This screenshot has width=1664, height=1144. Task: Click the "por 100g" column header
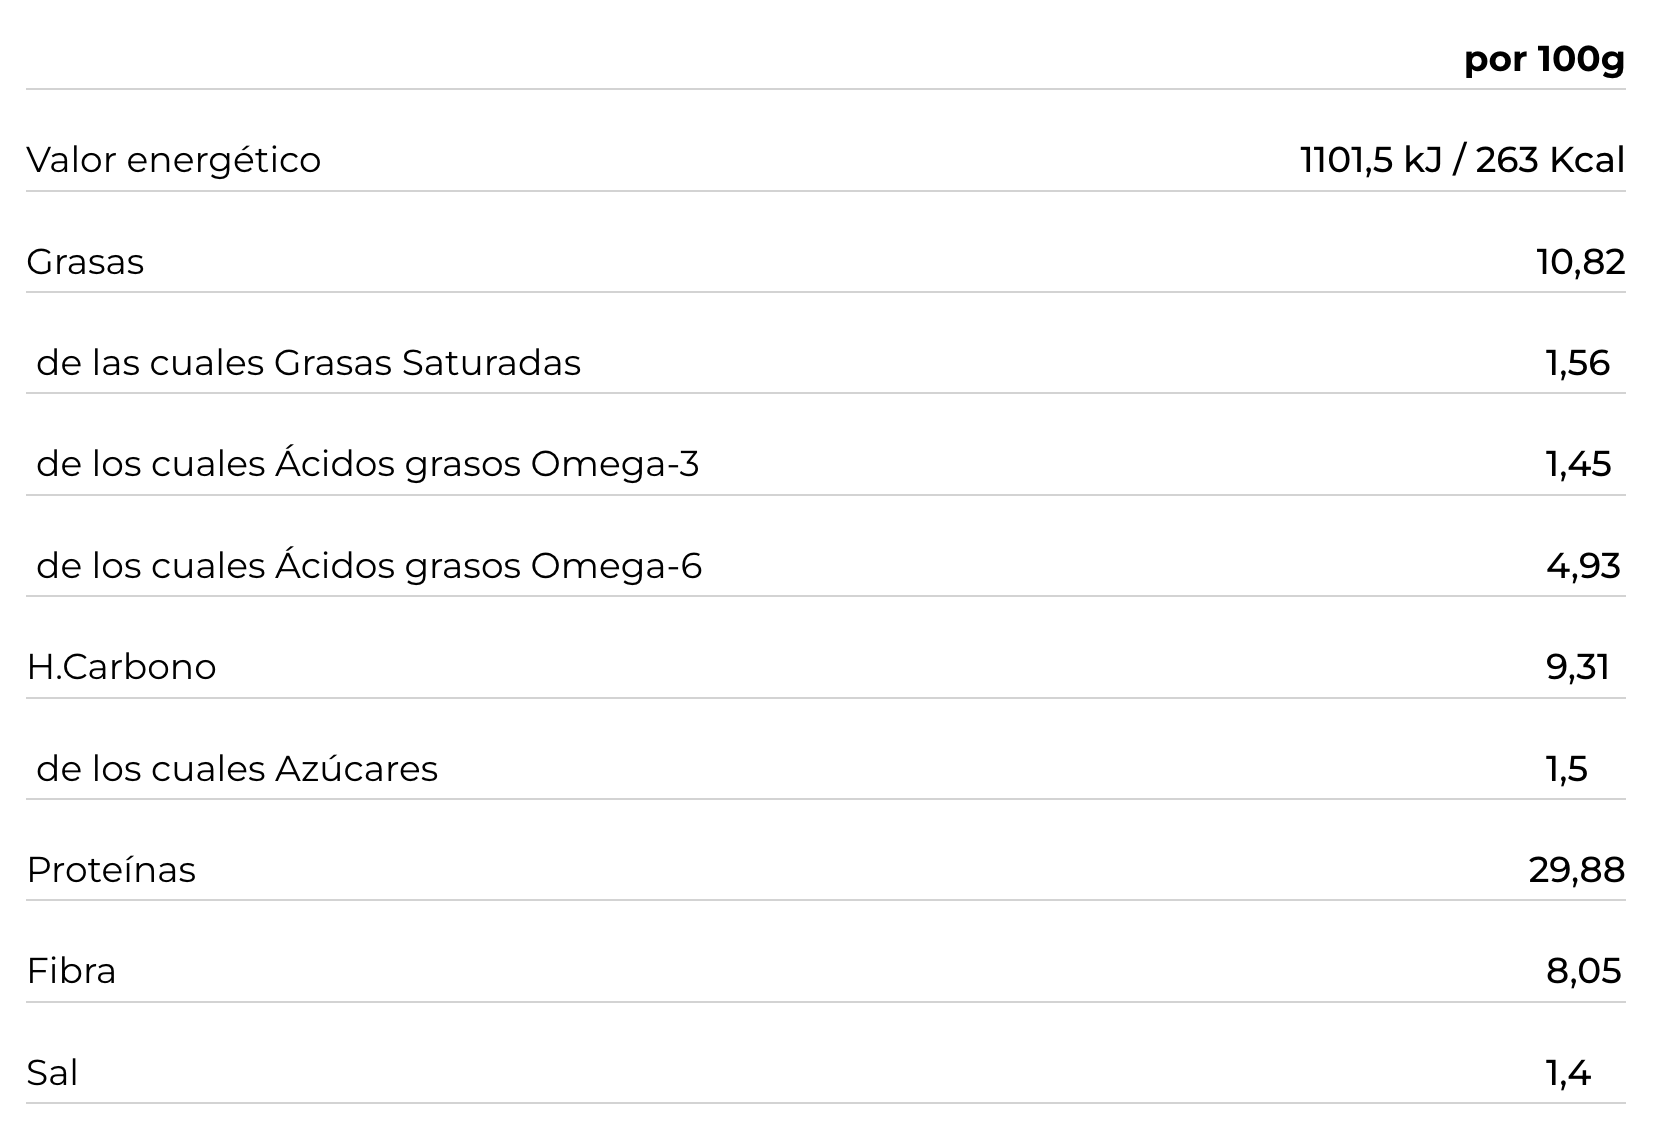(x=1544, y=60)
